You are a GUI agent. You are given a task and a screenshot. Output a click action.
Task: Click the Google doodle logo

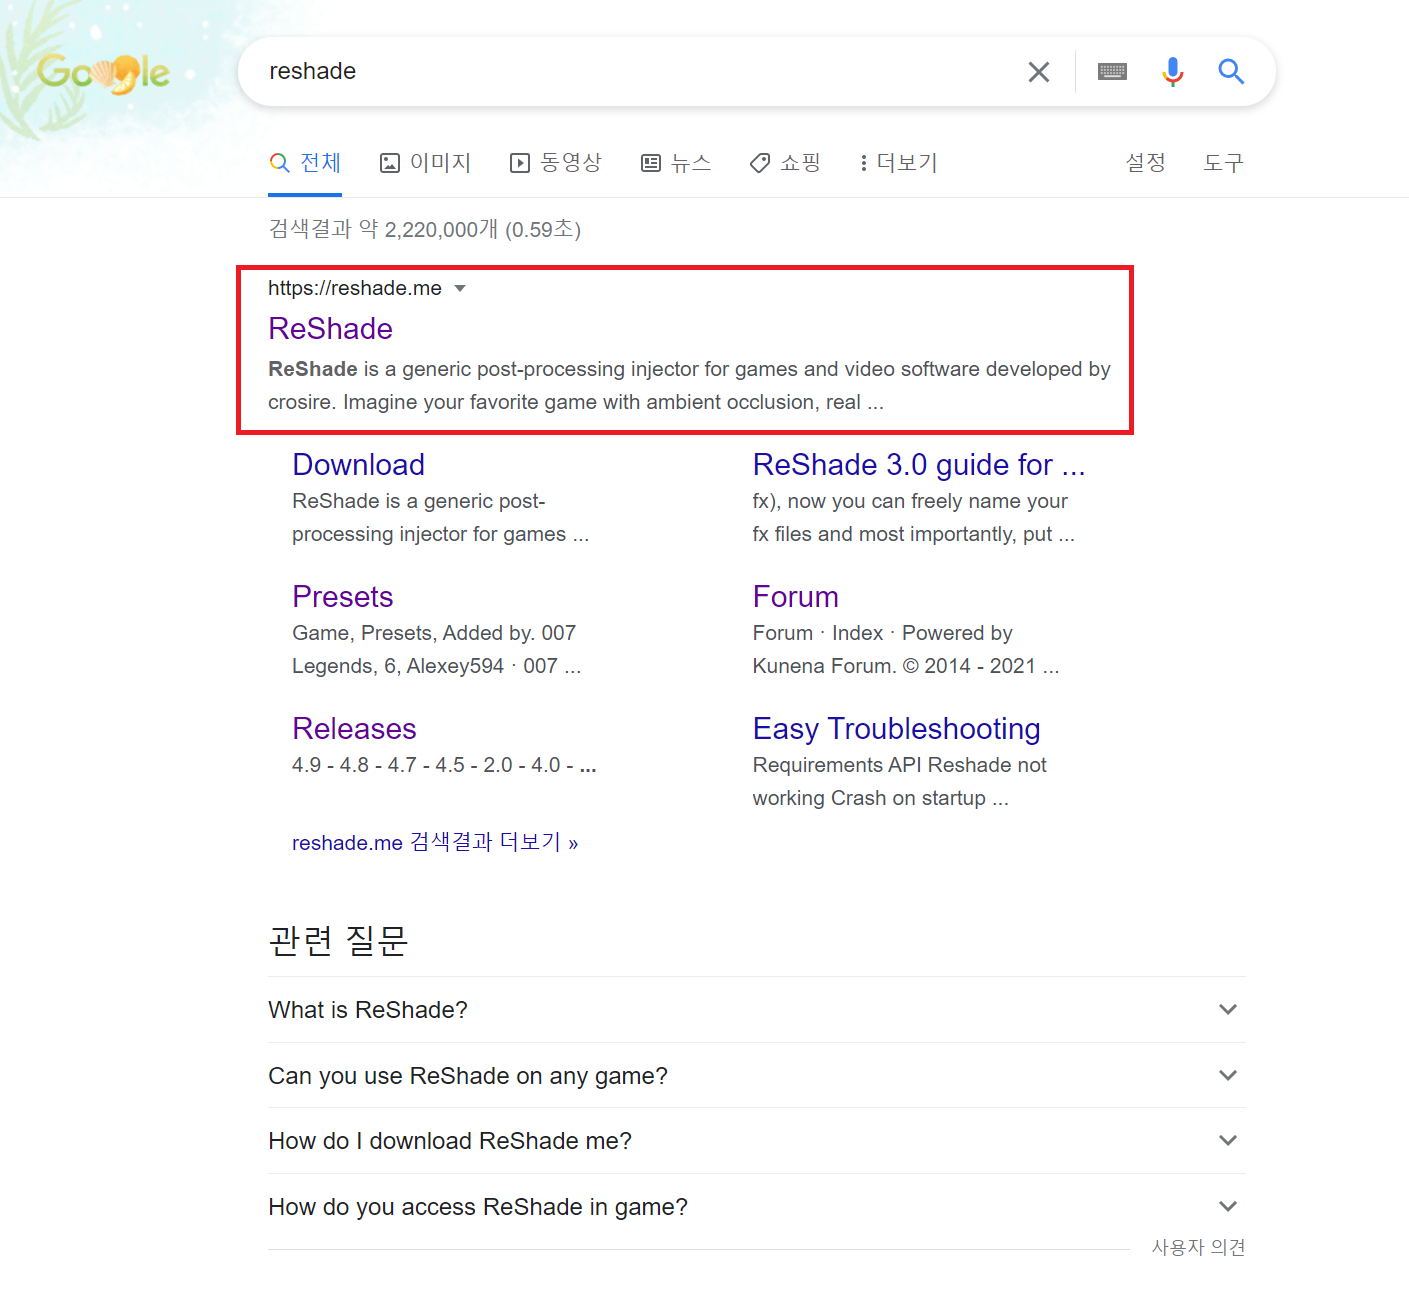[103, 73]
